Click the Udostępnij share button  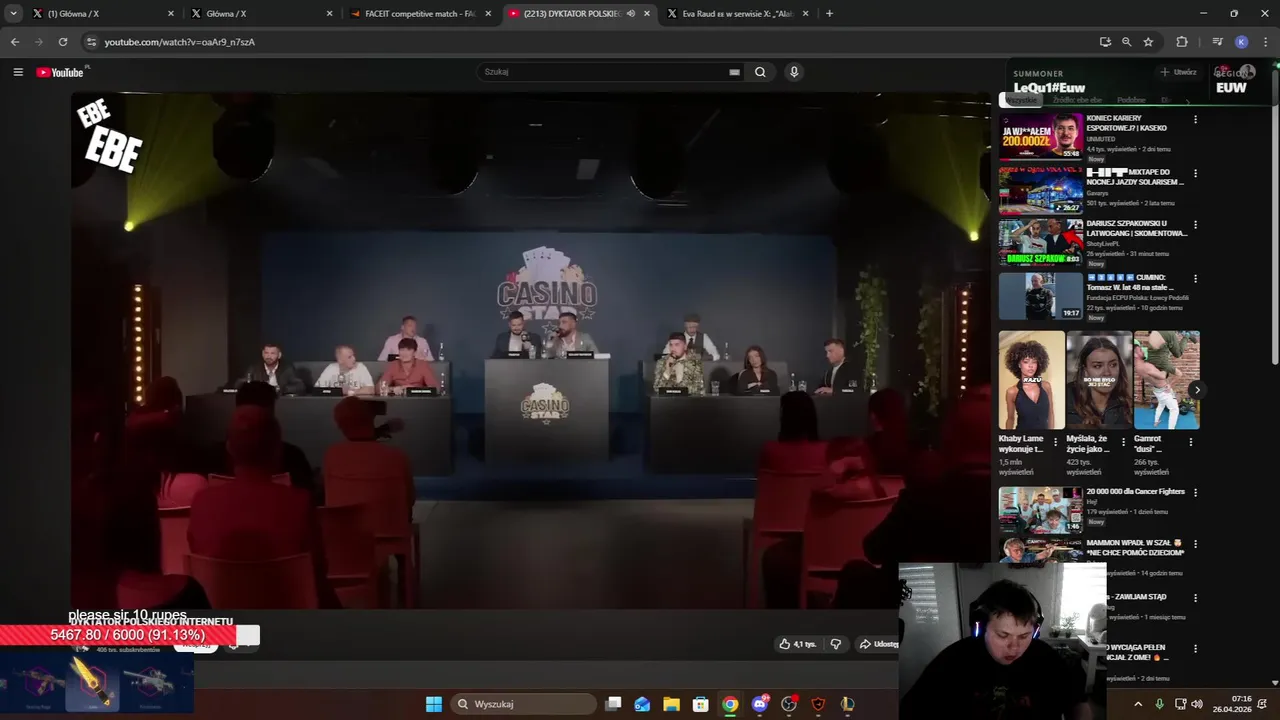coord(878,644)
